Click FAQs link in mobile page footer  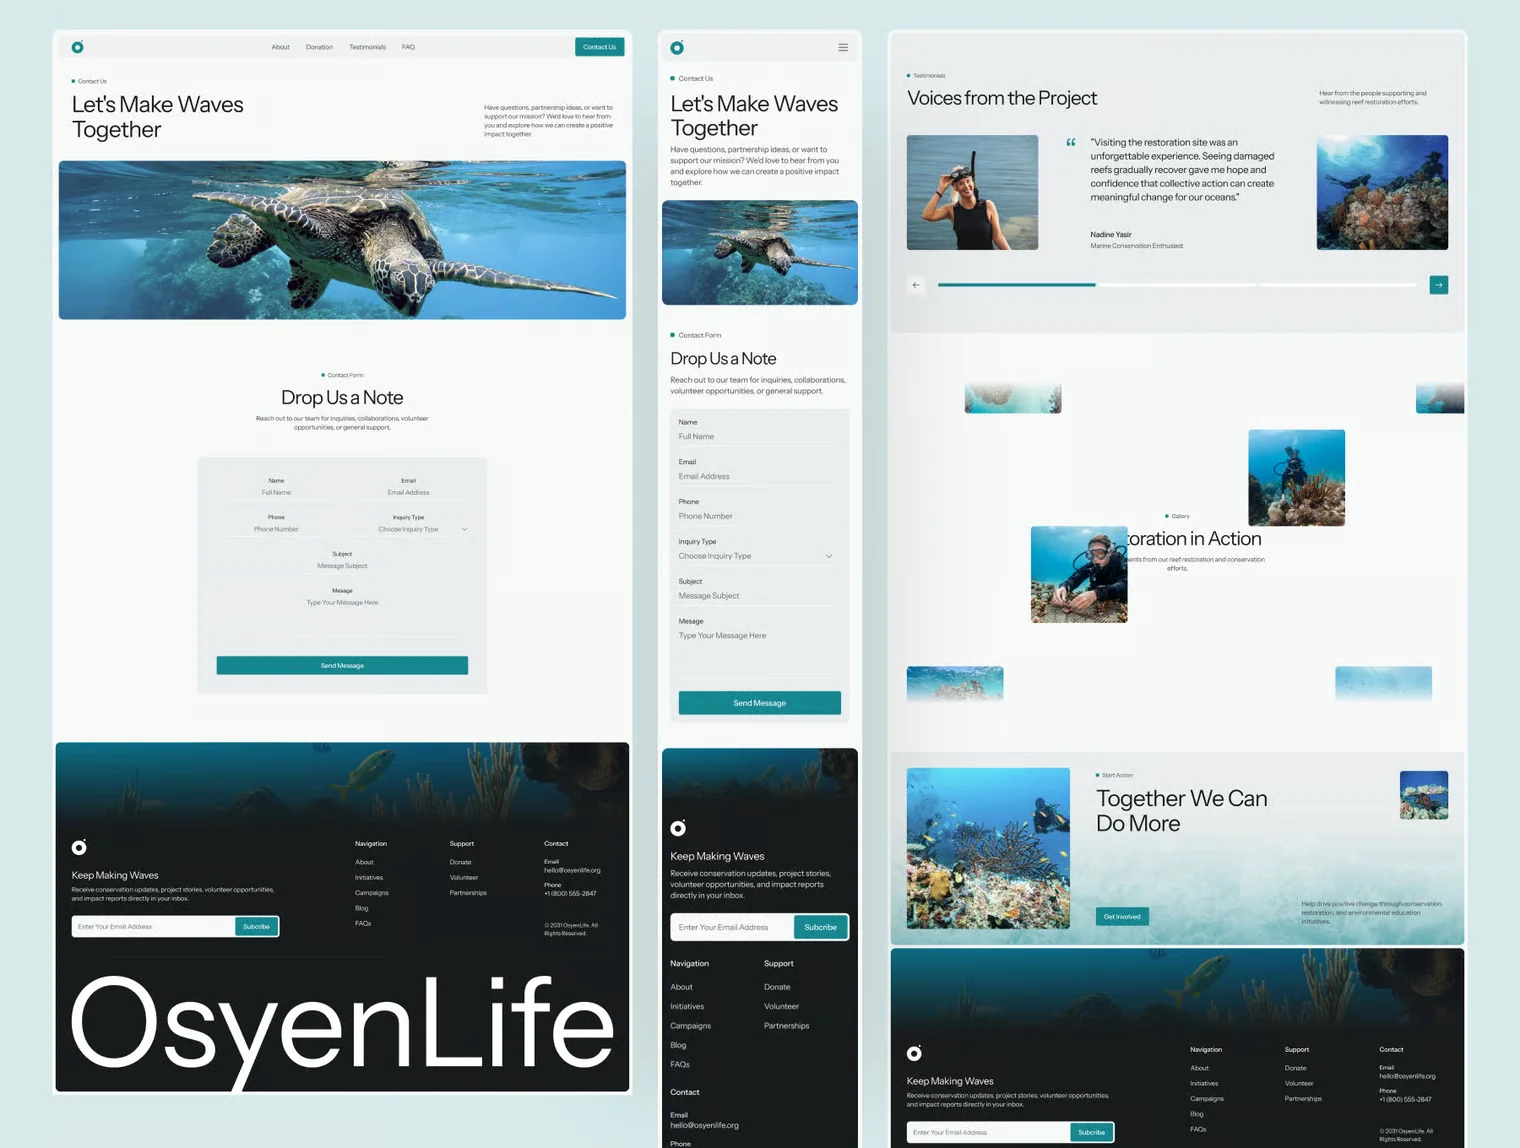680,1064
